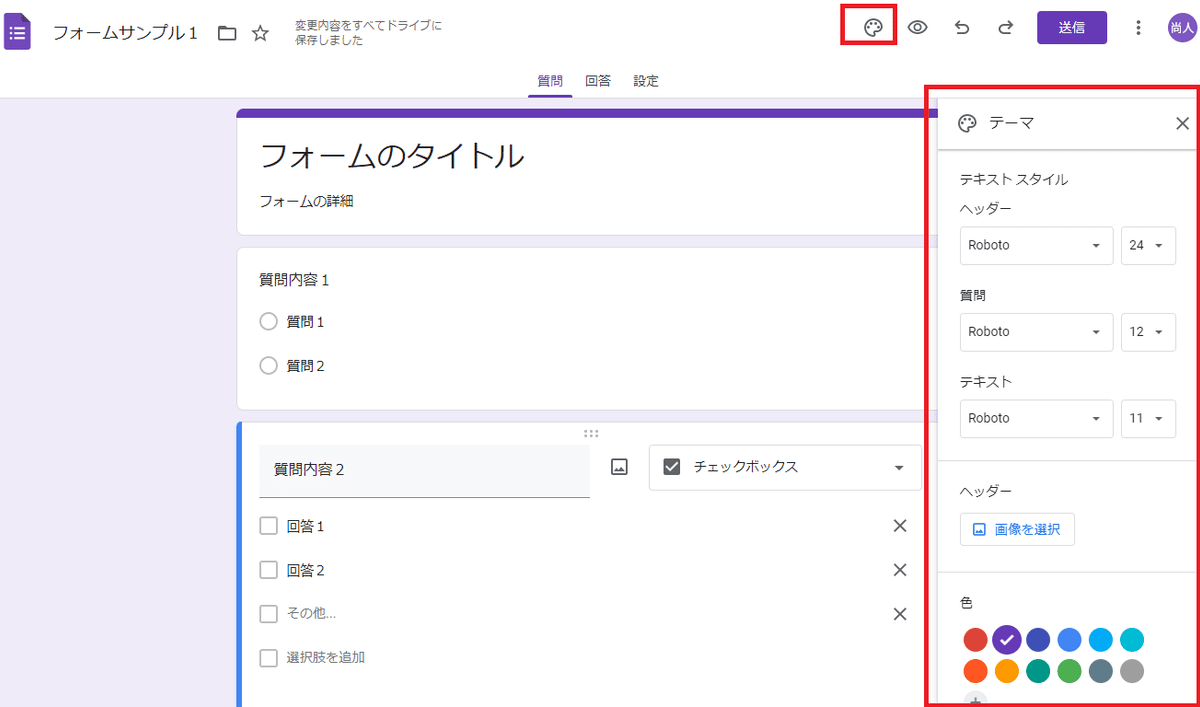Image resolution: width=1200 pixels, height=707 pixels.
Task: Select the teal theme color
Action: pyautogui.click(x=1038, y=671)
